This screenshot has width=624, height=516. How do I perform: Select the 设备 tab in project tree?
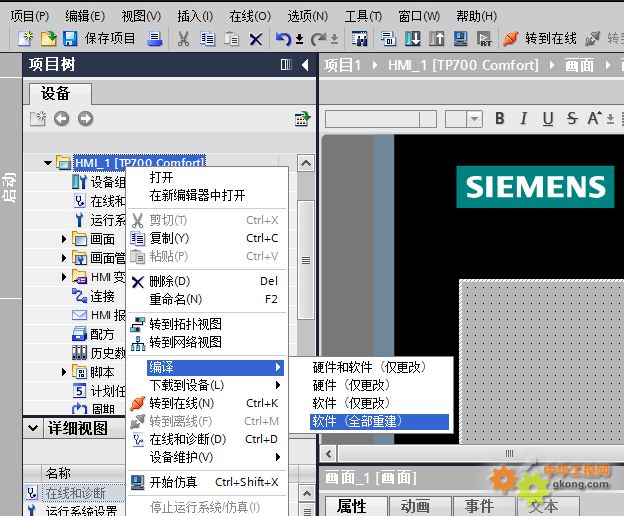click(60, 94)
